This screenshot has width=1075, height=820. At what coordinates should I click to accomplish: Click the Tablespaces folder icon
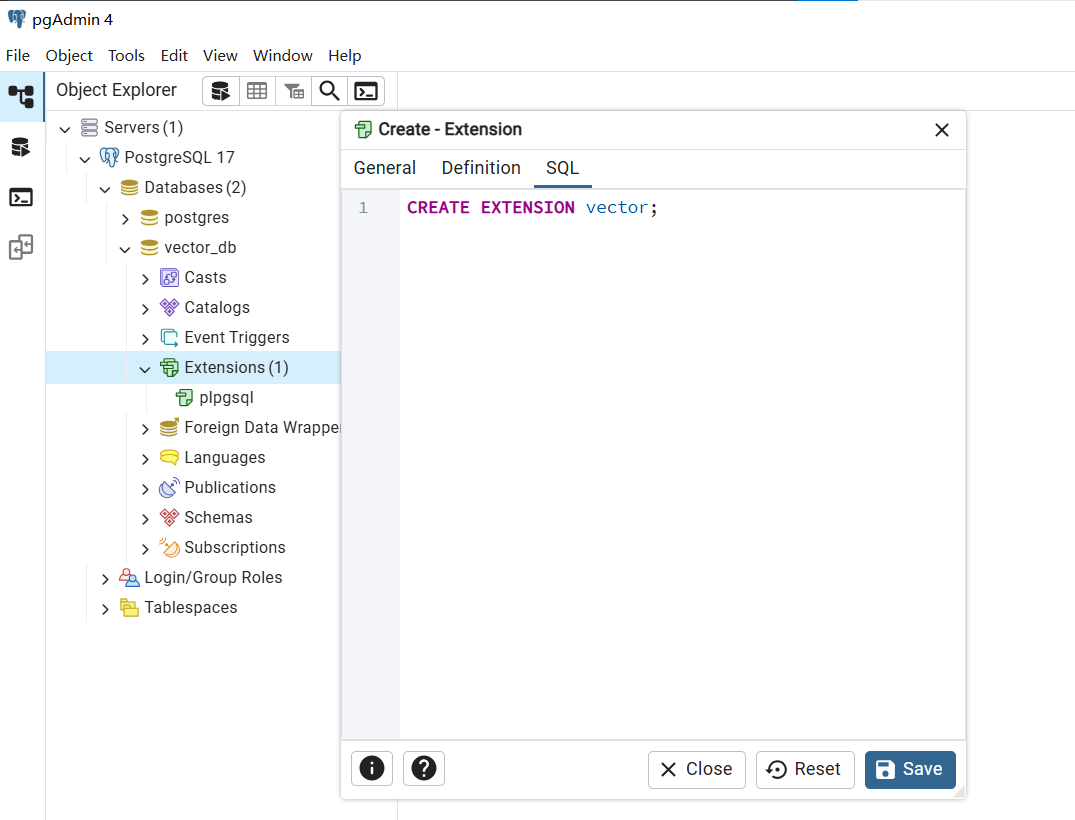(x=129, y=607)
